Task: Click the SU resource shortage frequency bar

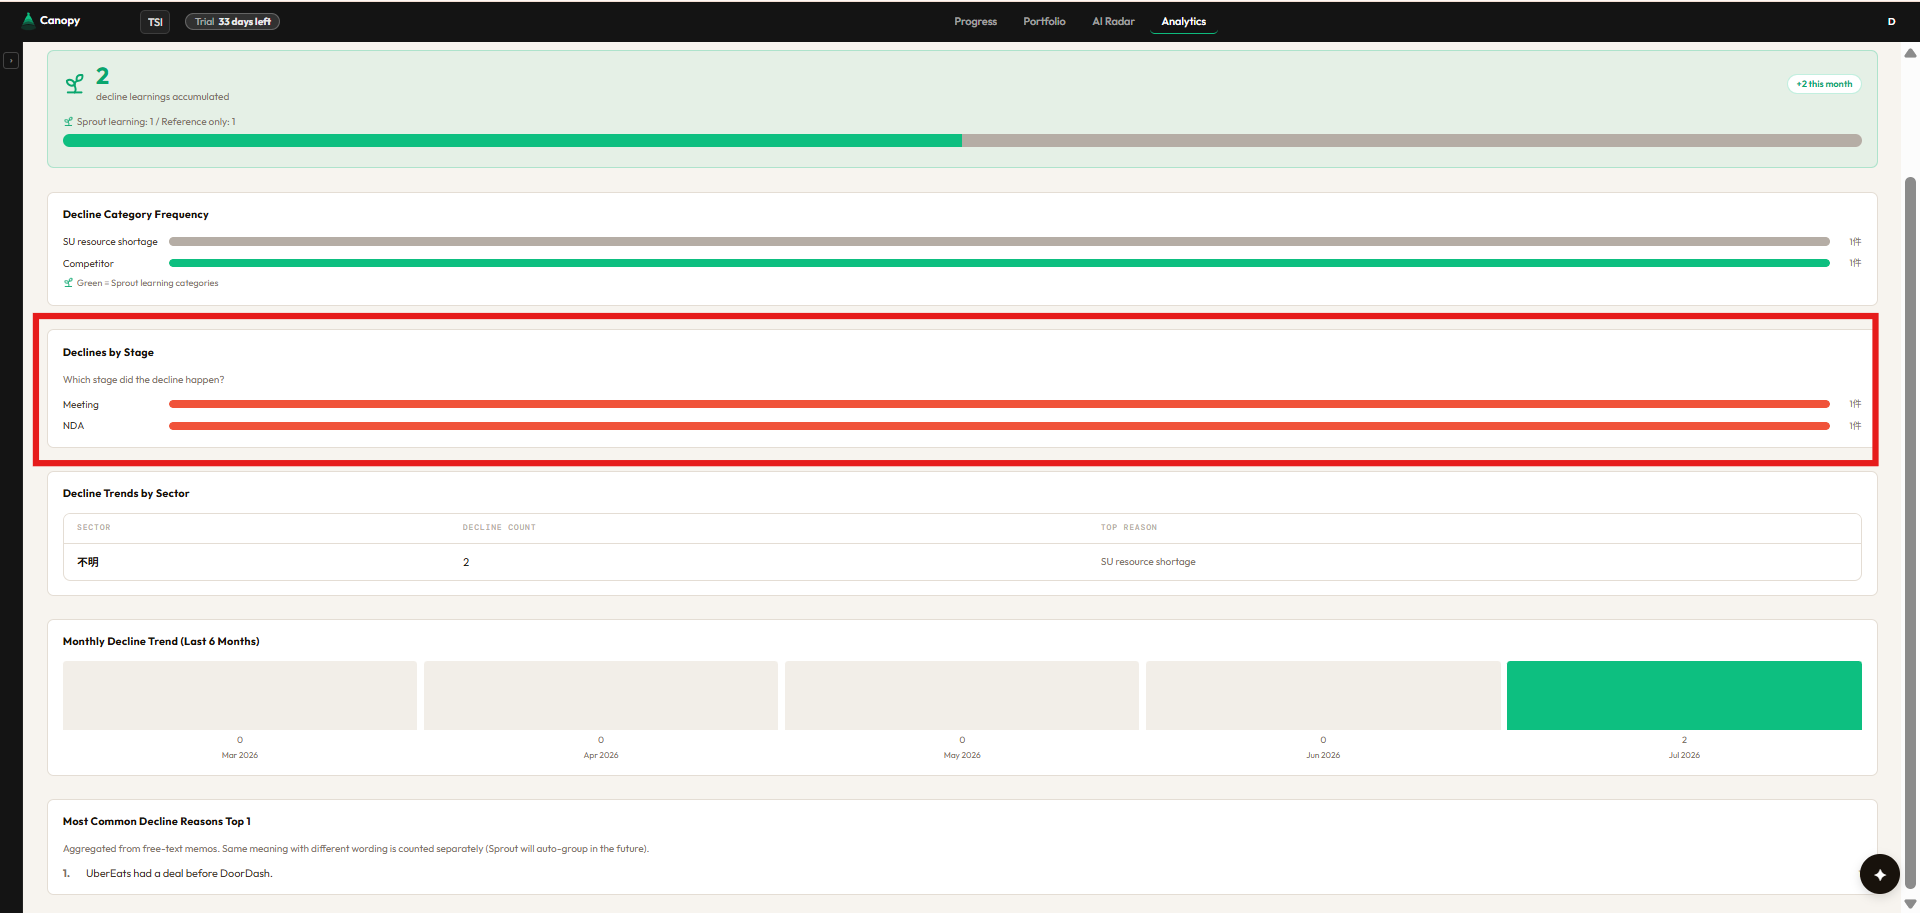Action: pos(999,242)
